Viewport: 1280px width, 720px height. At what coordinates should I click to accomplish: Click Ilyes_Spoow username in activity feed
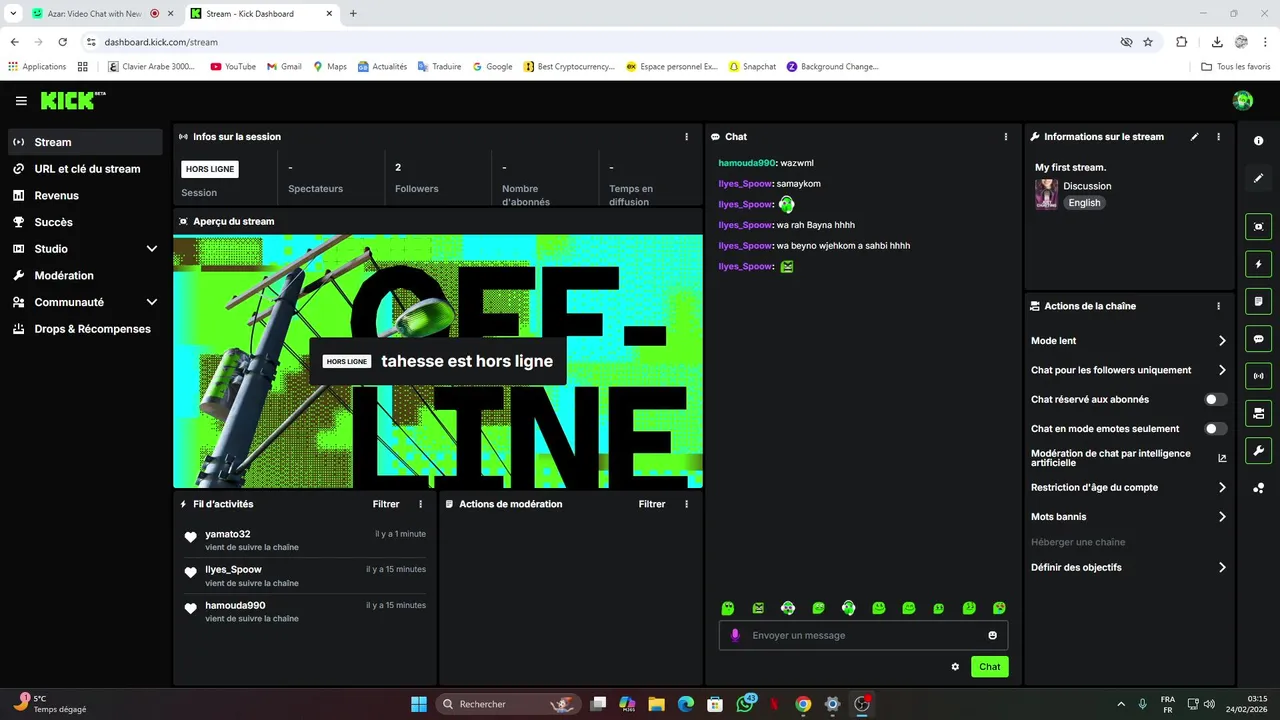[233, 570]
